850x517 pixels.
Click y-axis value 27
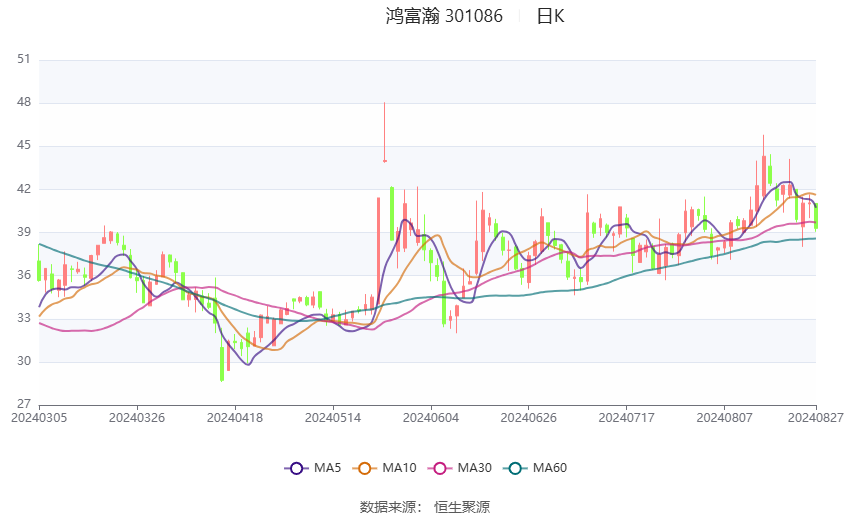24,404
